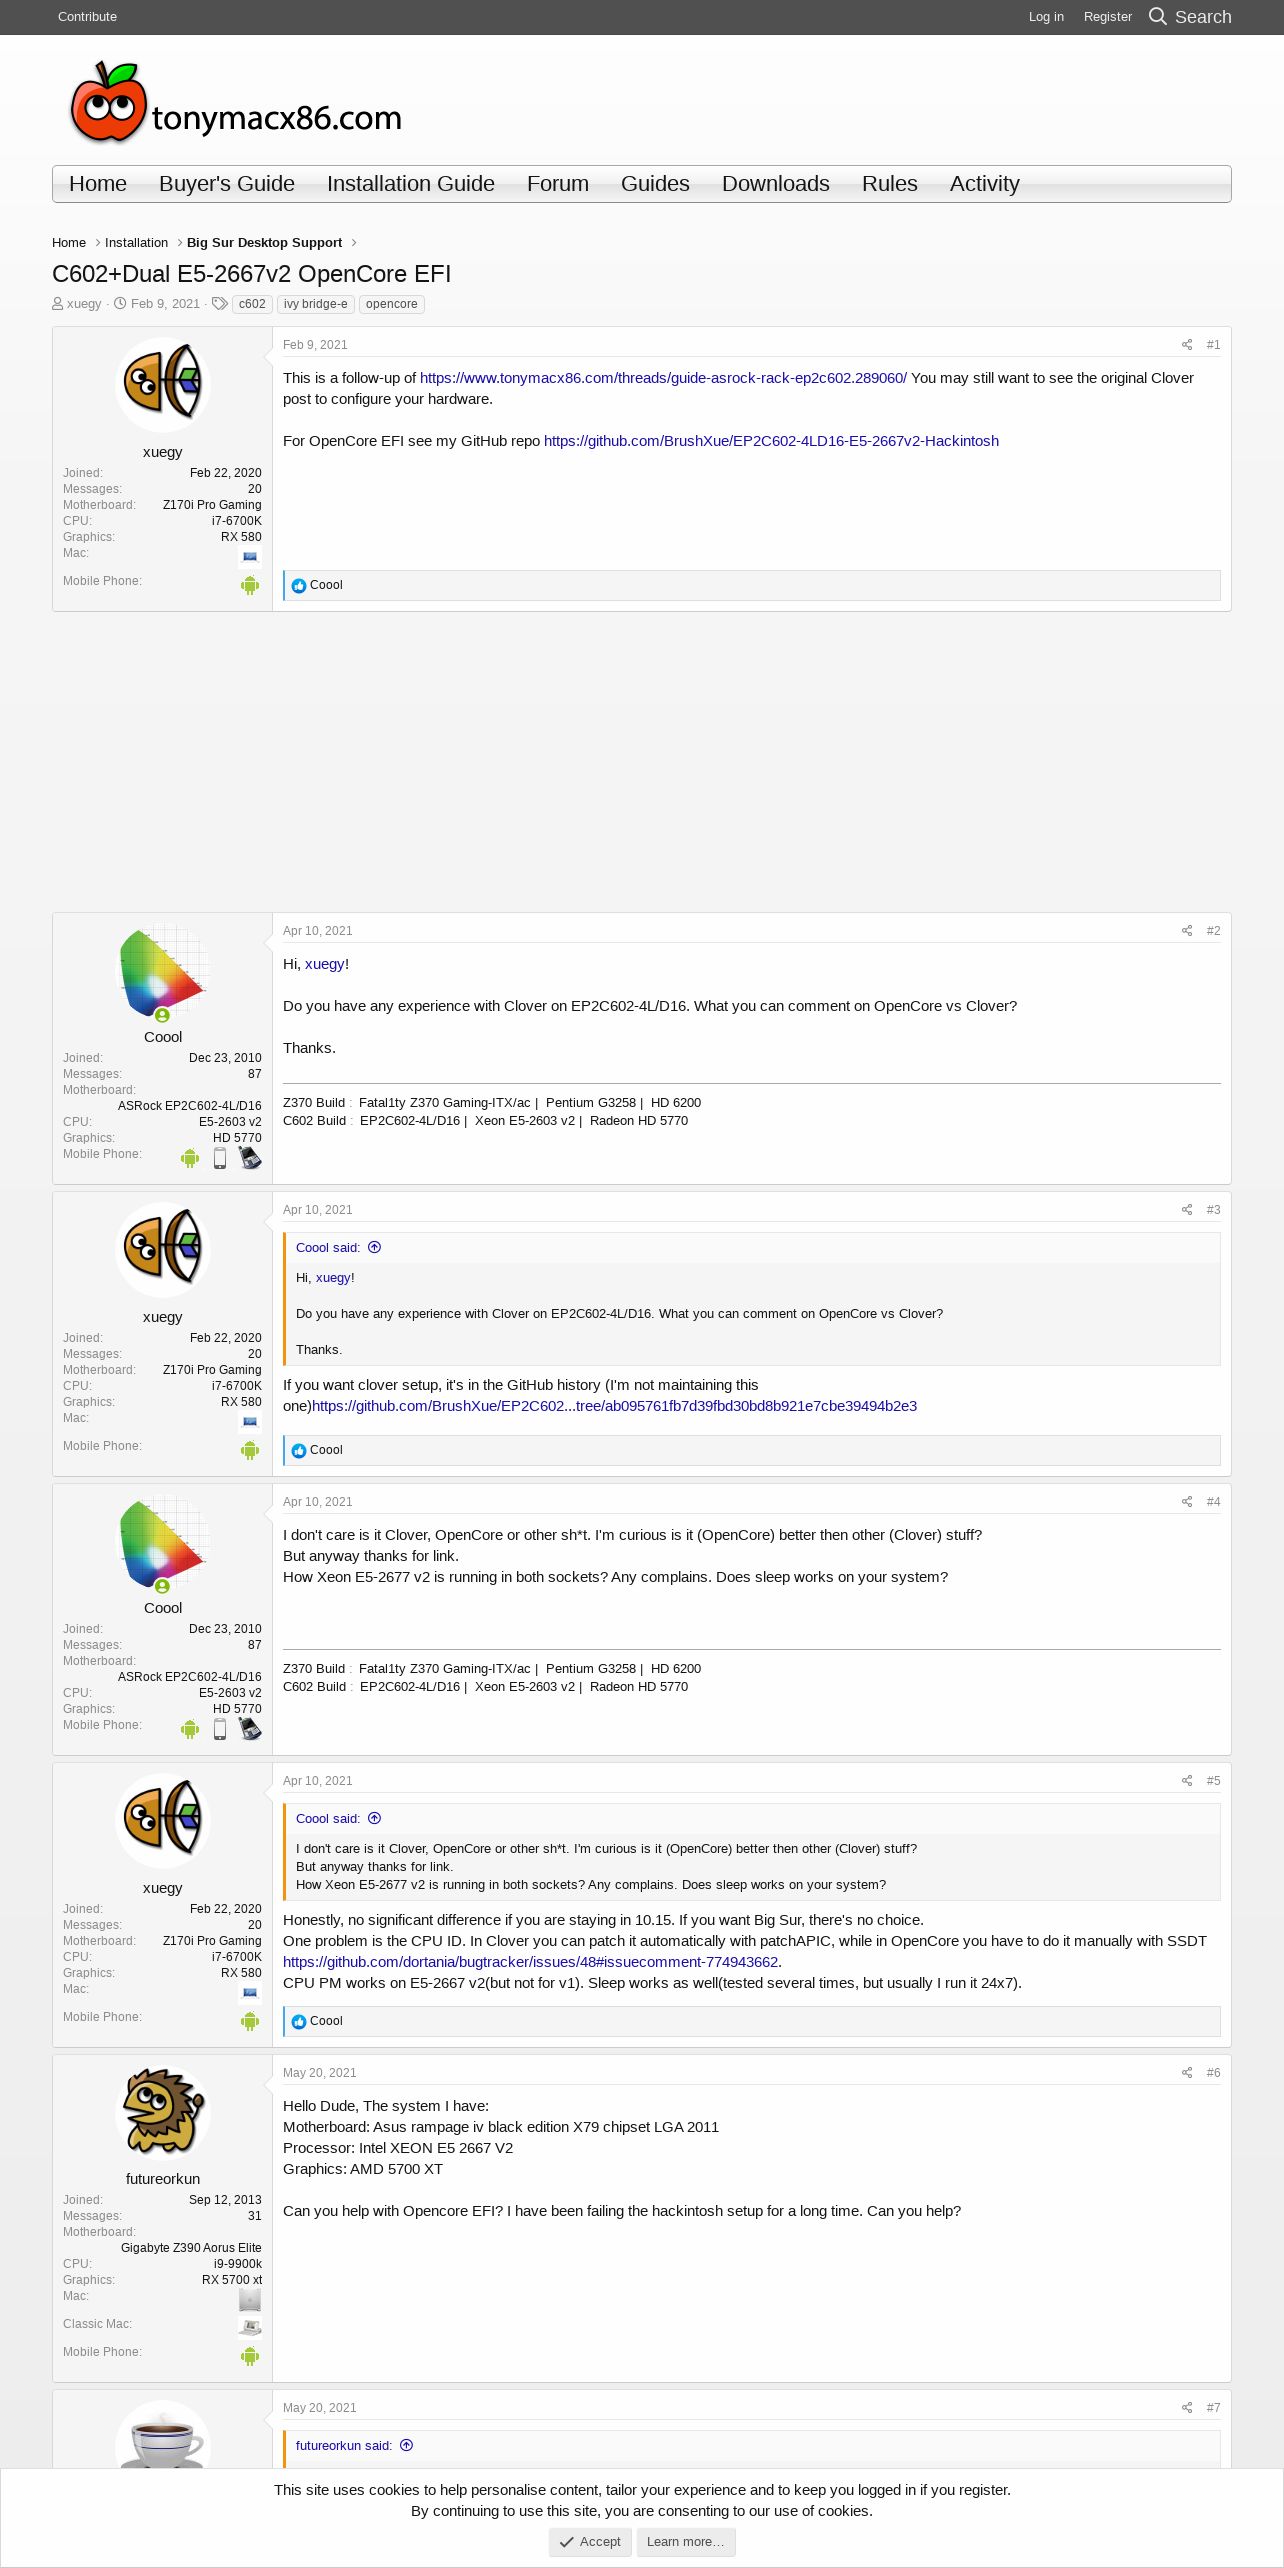The height and width of the screenshot is (2568, 1284).
Task: Select the ivy bridge-e tag
Action: coord(316,304)
